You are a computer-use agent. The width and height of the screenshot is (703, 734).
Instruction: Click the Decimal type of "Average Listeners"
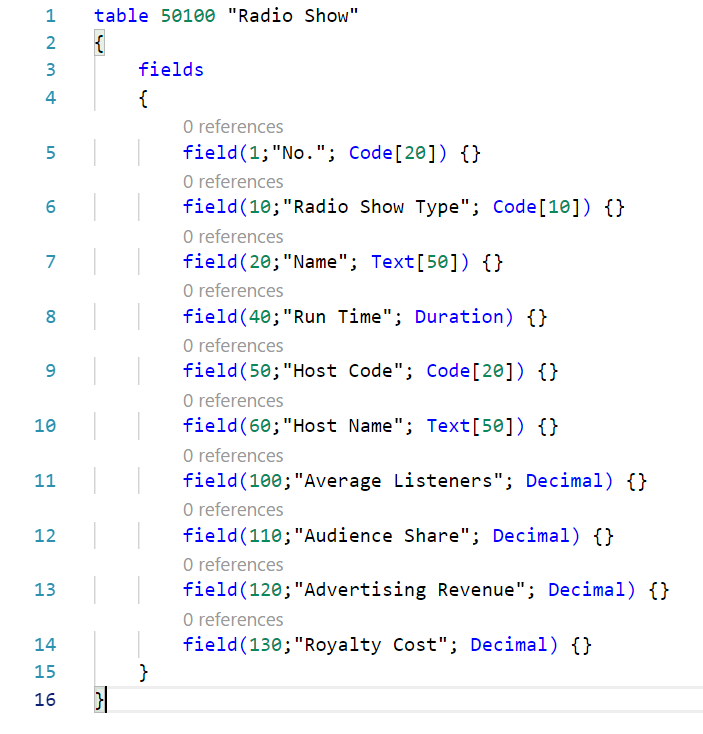(x=564, y=481)
